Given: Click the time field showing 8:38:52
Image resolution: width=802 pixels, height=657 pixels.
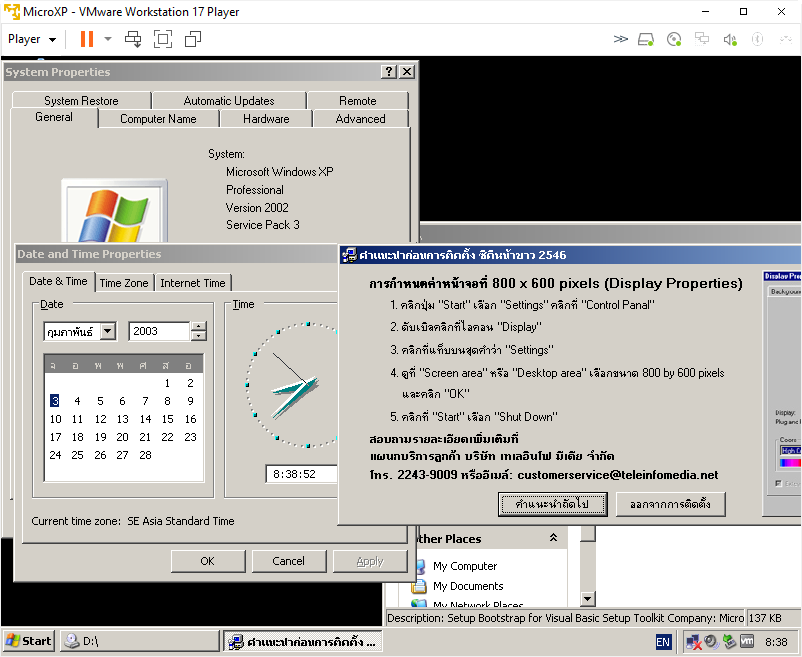Looking at the screenshot, I should [301, 474].
